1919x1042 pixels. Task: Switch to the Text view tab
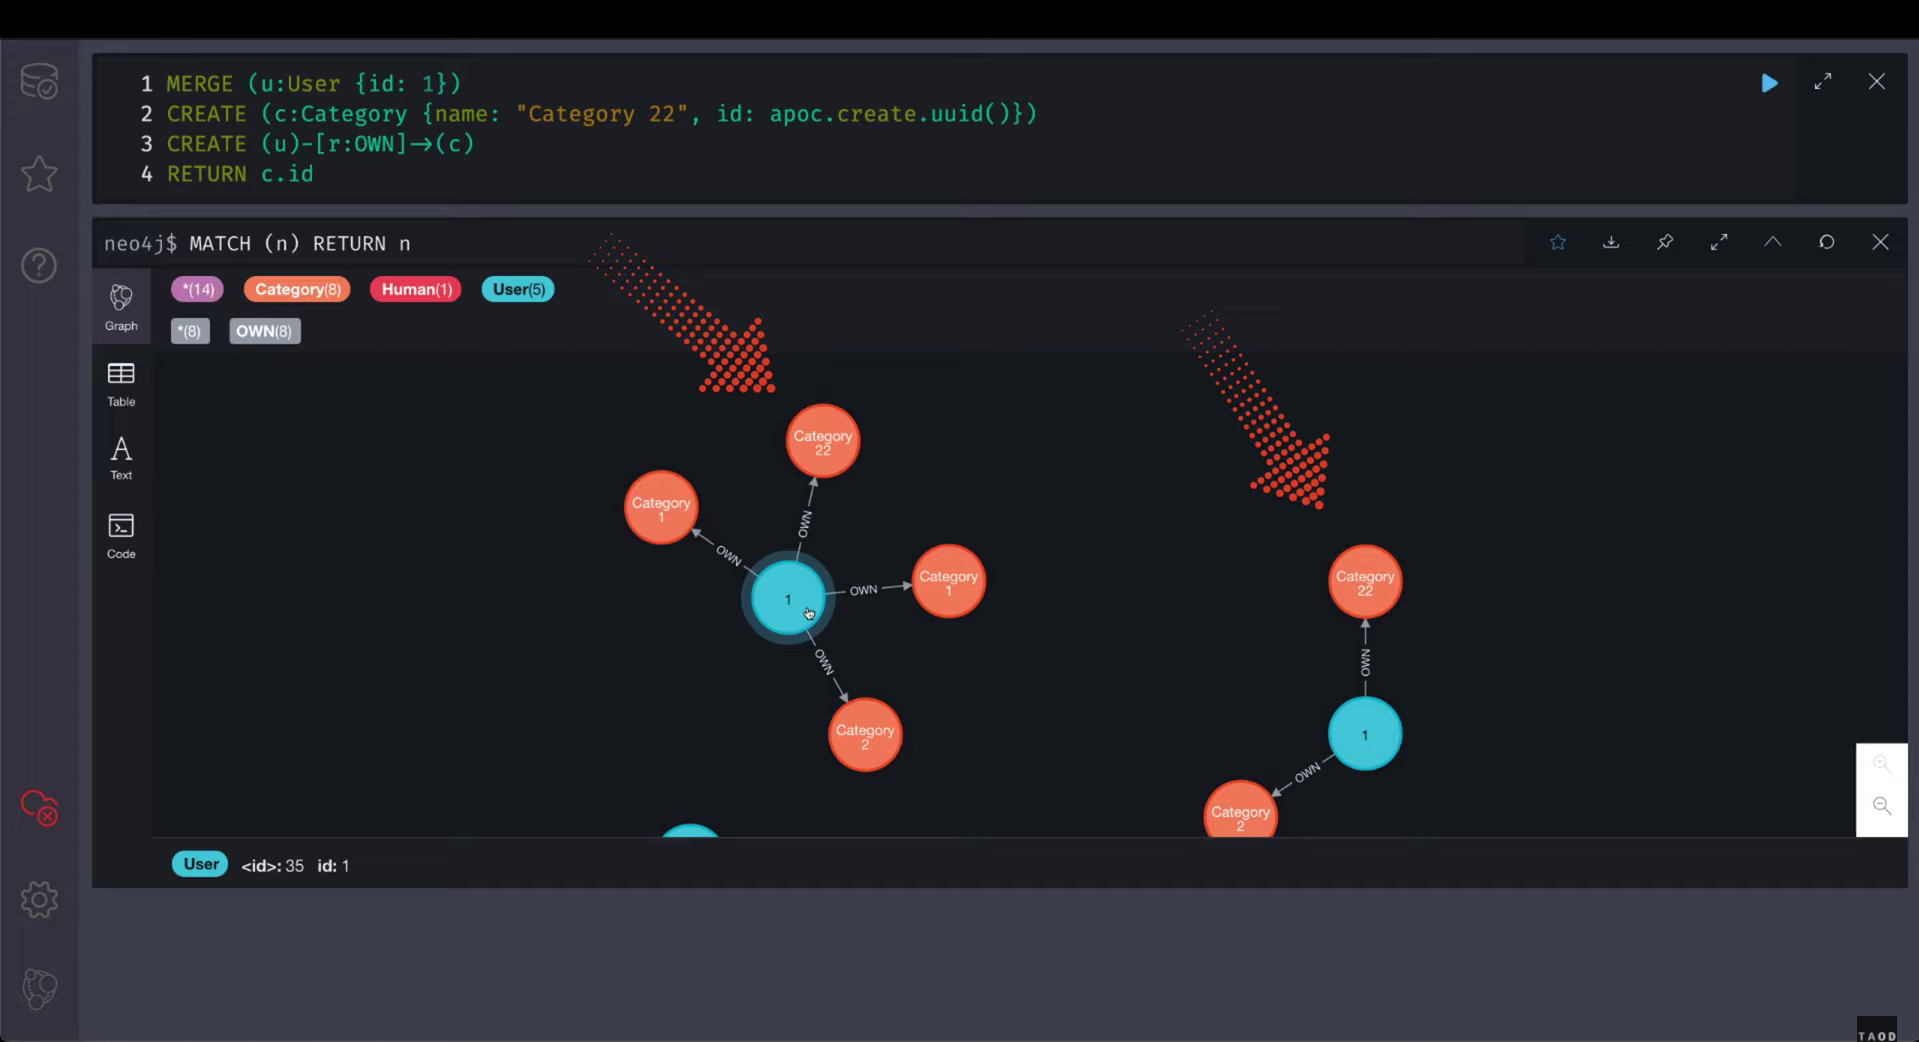coord(121,459)
